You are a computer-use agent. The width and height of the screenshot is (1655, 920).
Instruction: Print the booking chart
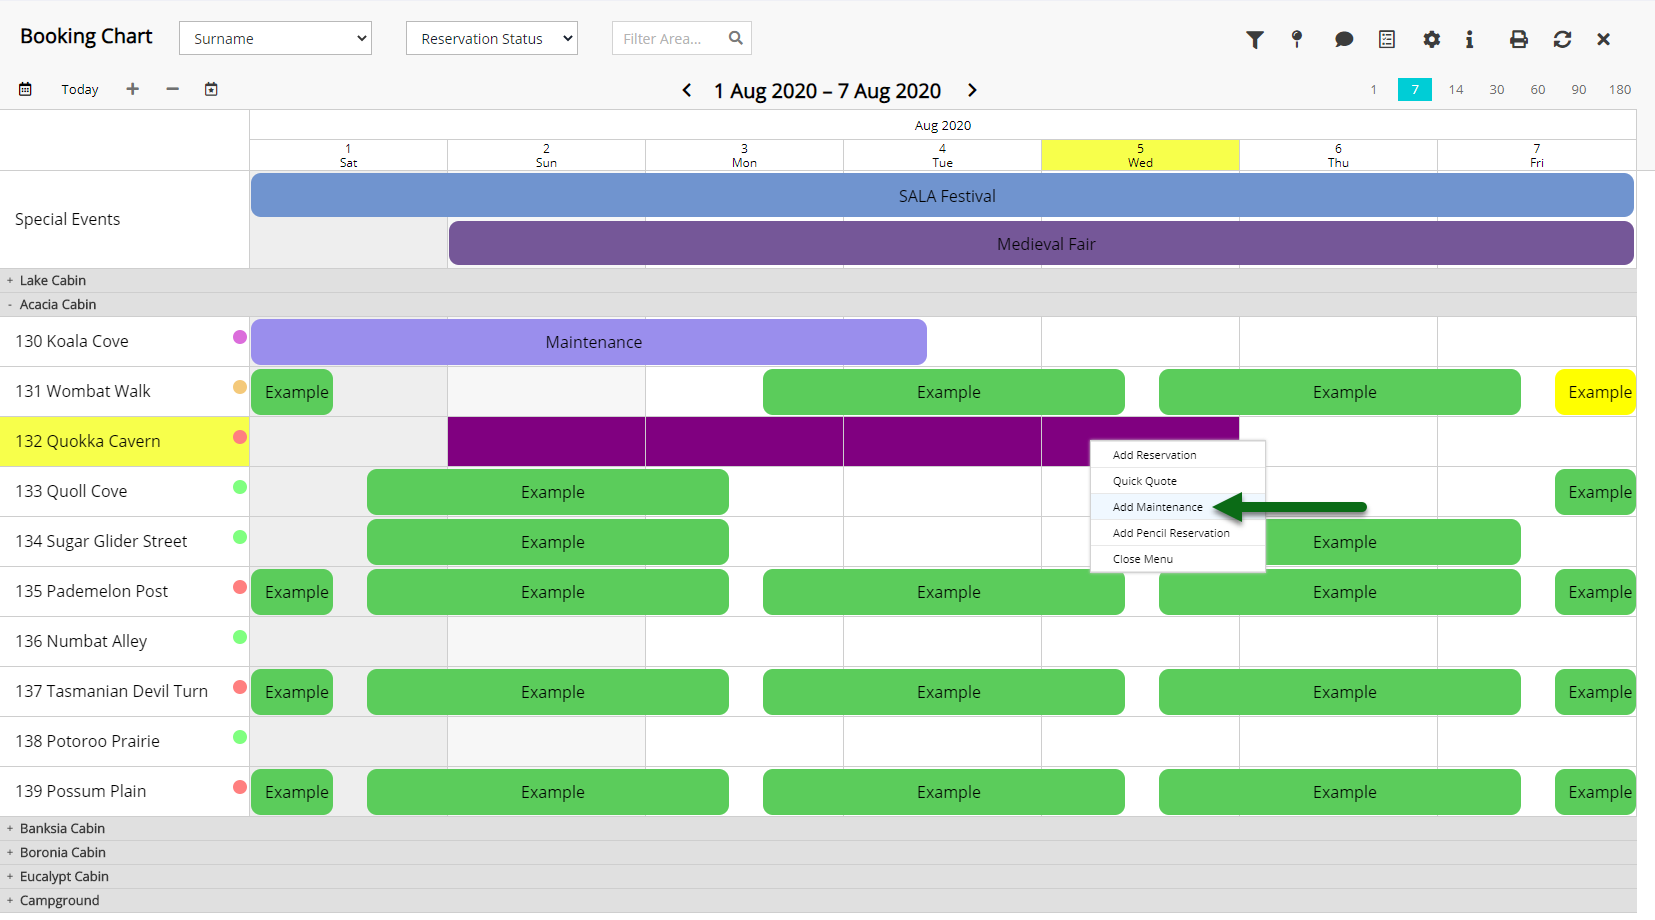tap(1519, 39)
